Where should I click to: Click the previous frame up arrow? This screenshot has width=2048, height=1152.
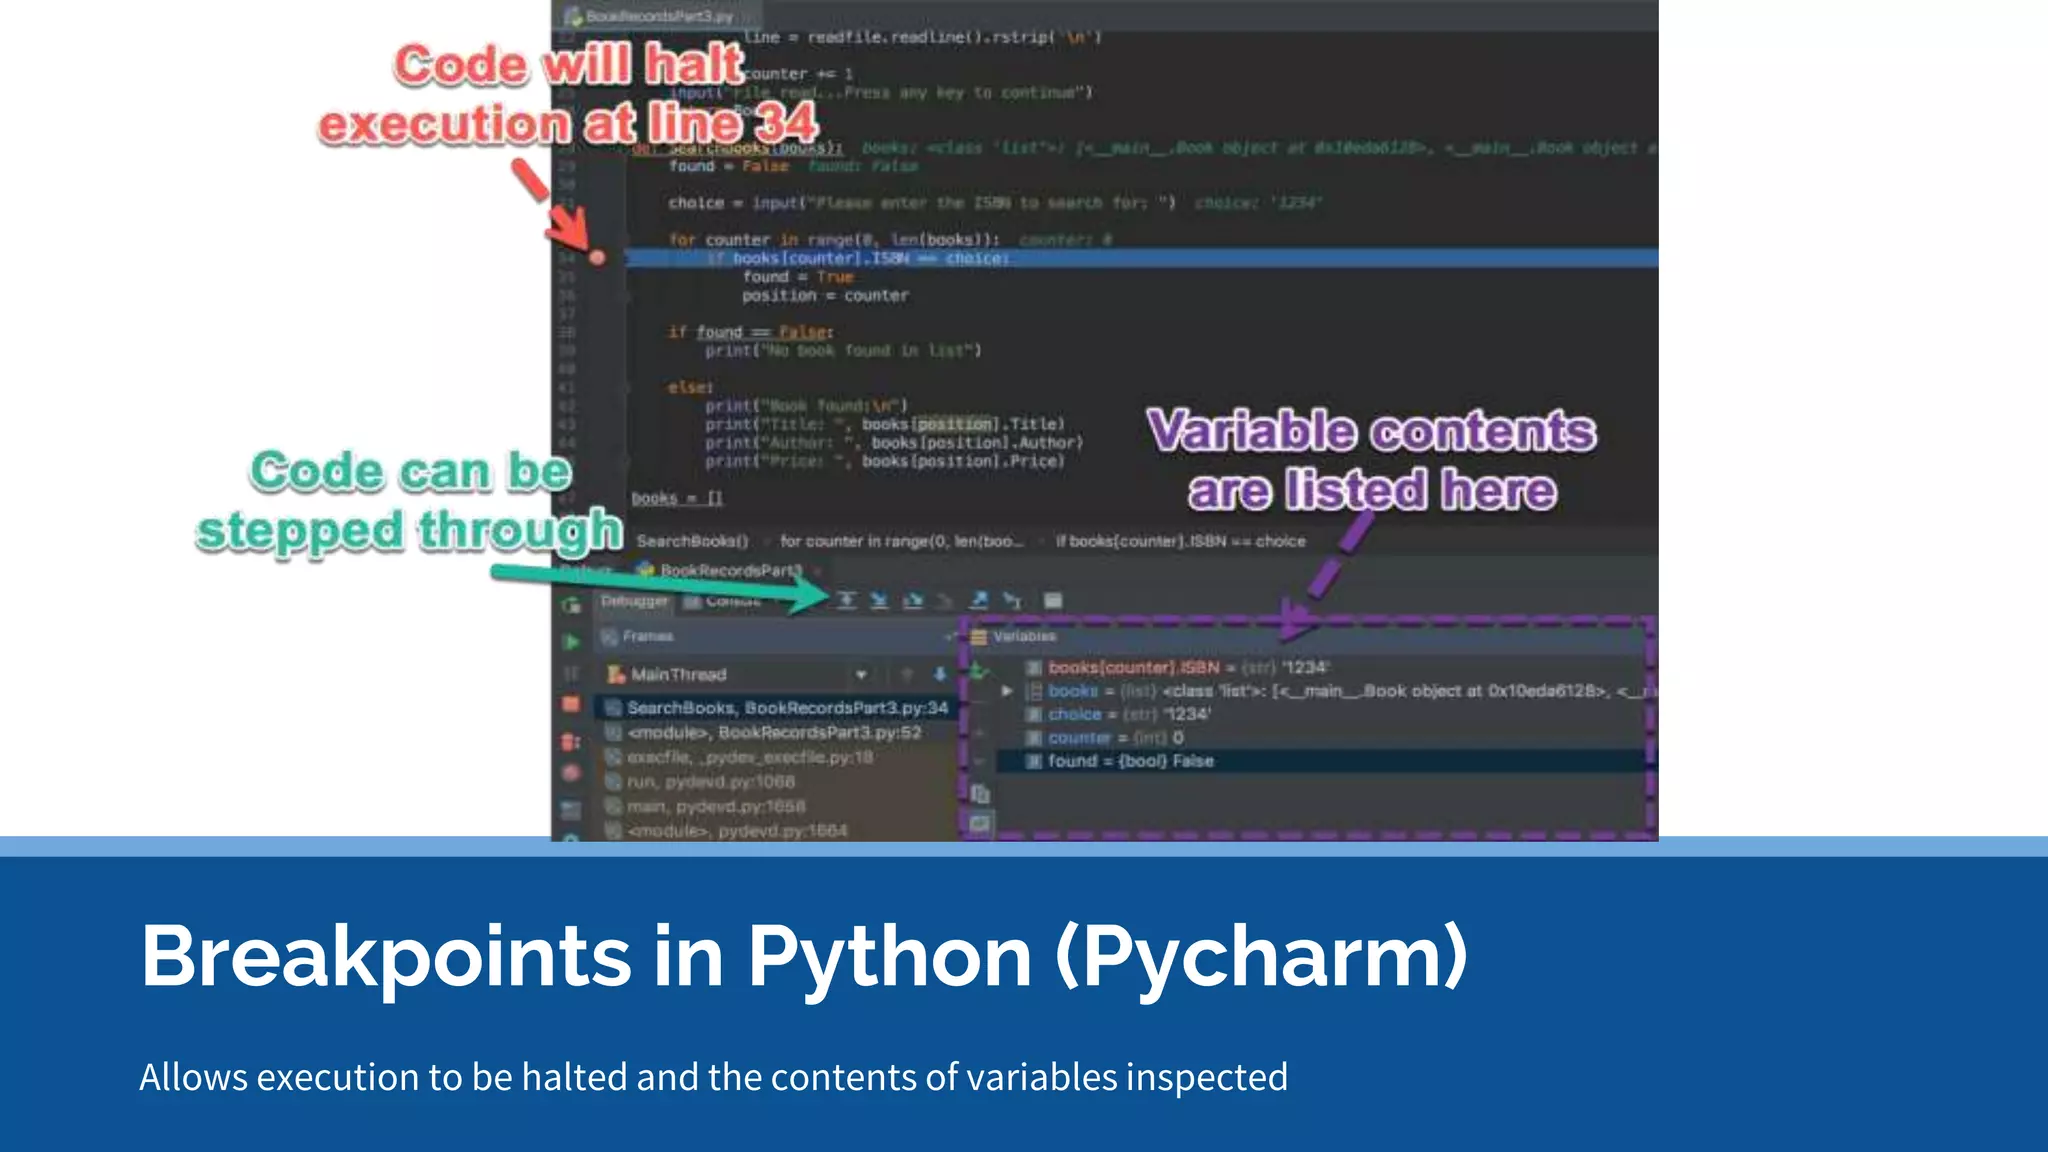907,674
